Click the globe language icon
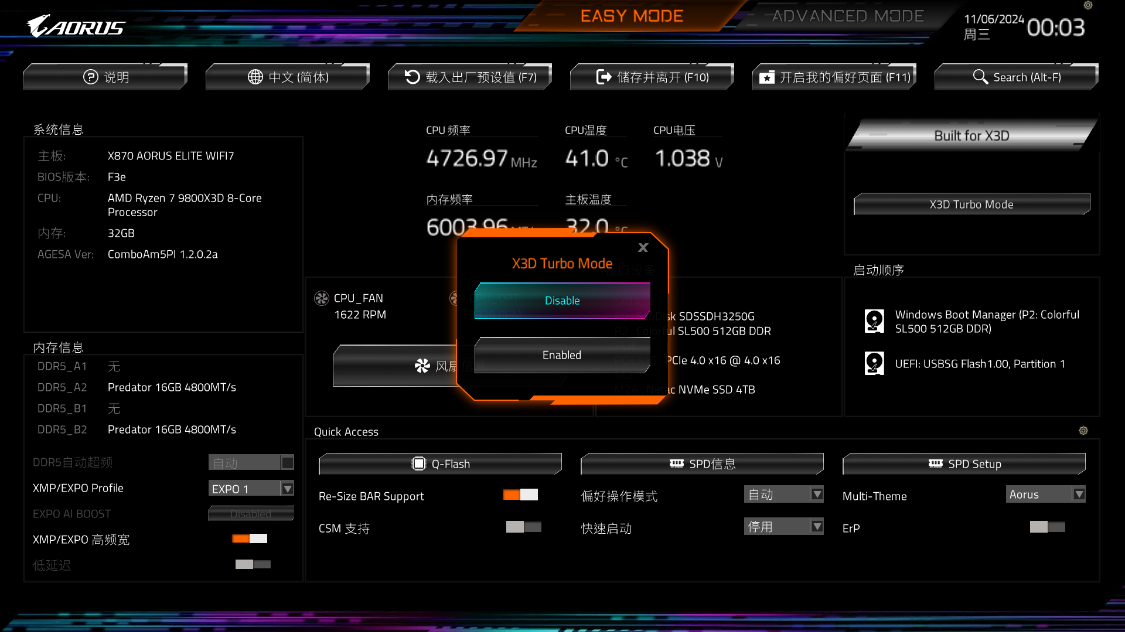Screen dimensions: 1125x632 coord(255,77)
